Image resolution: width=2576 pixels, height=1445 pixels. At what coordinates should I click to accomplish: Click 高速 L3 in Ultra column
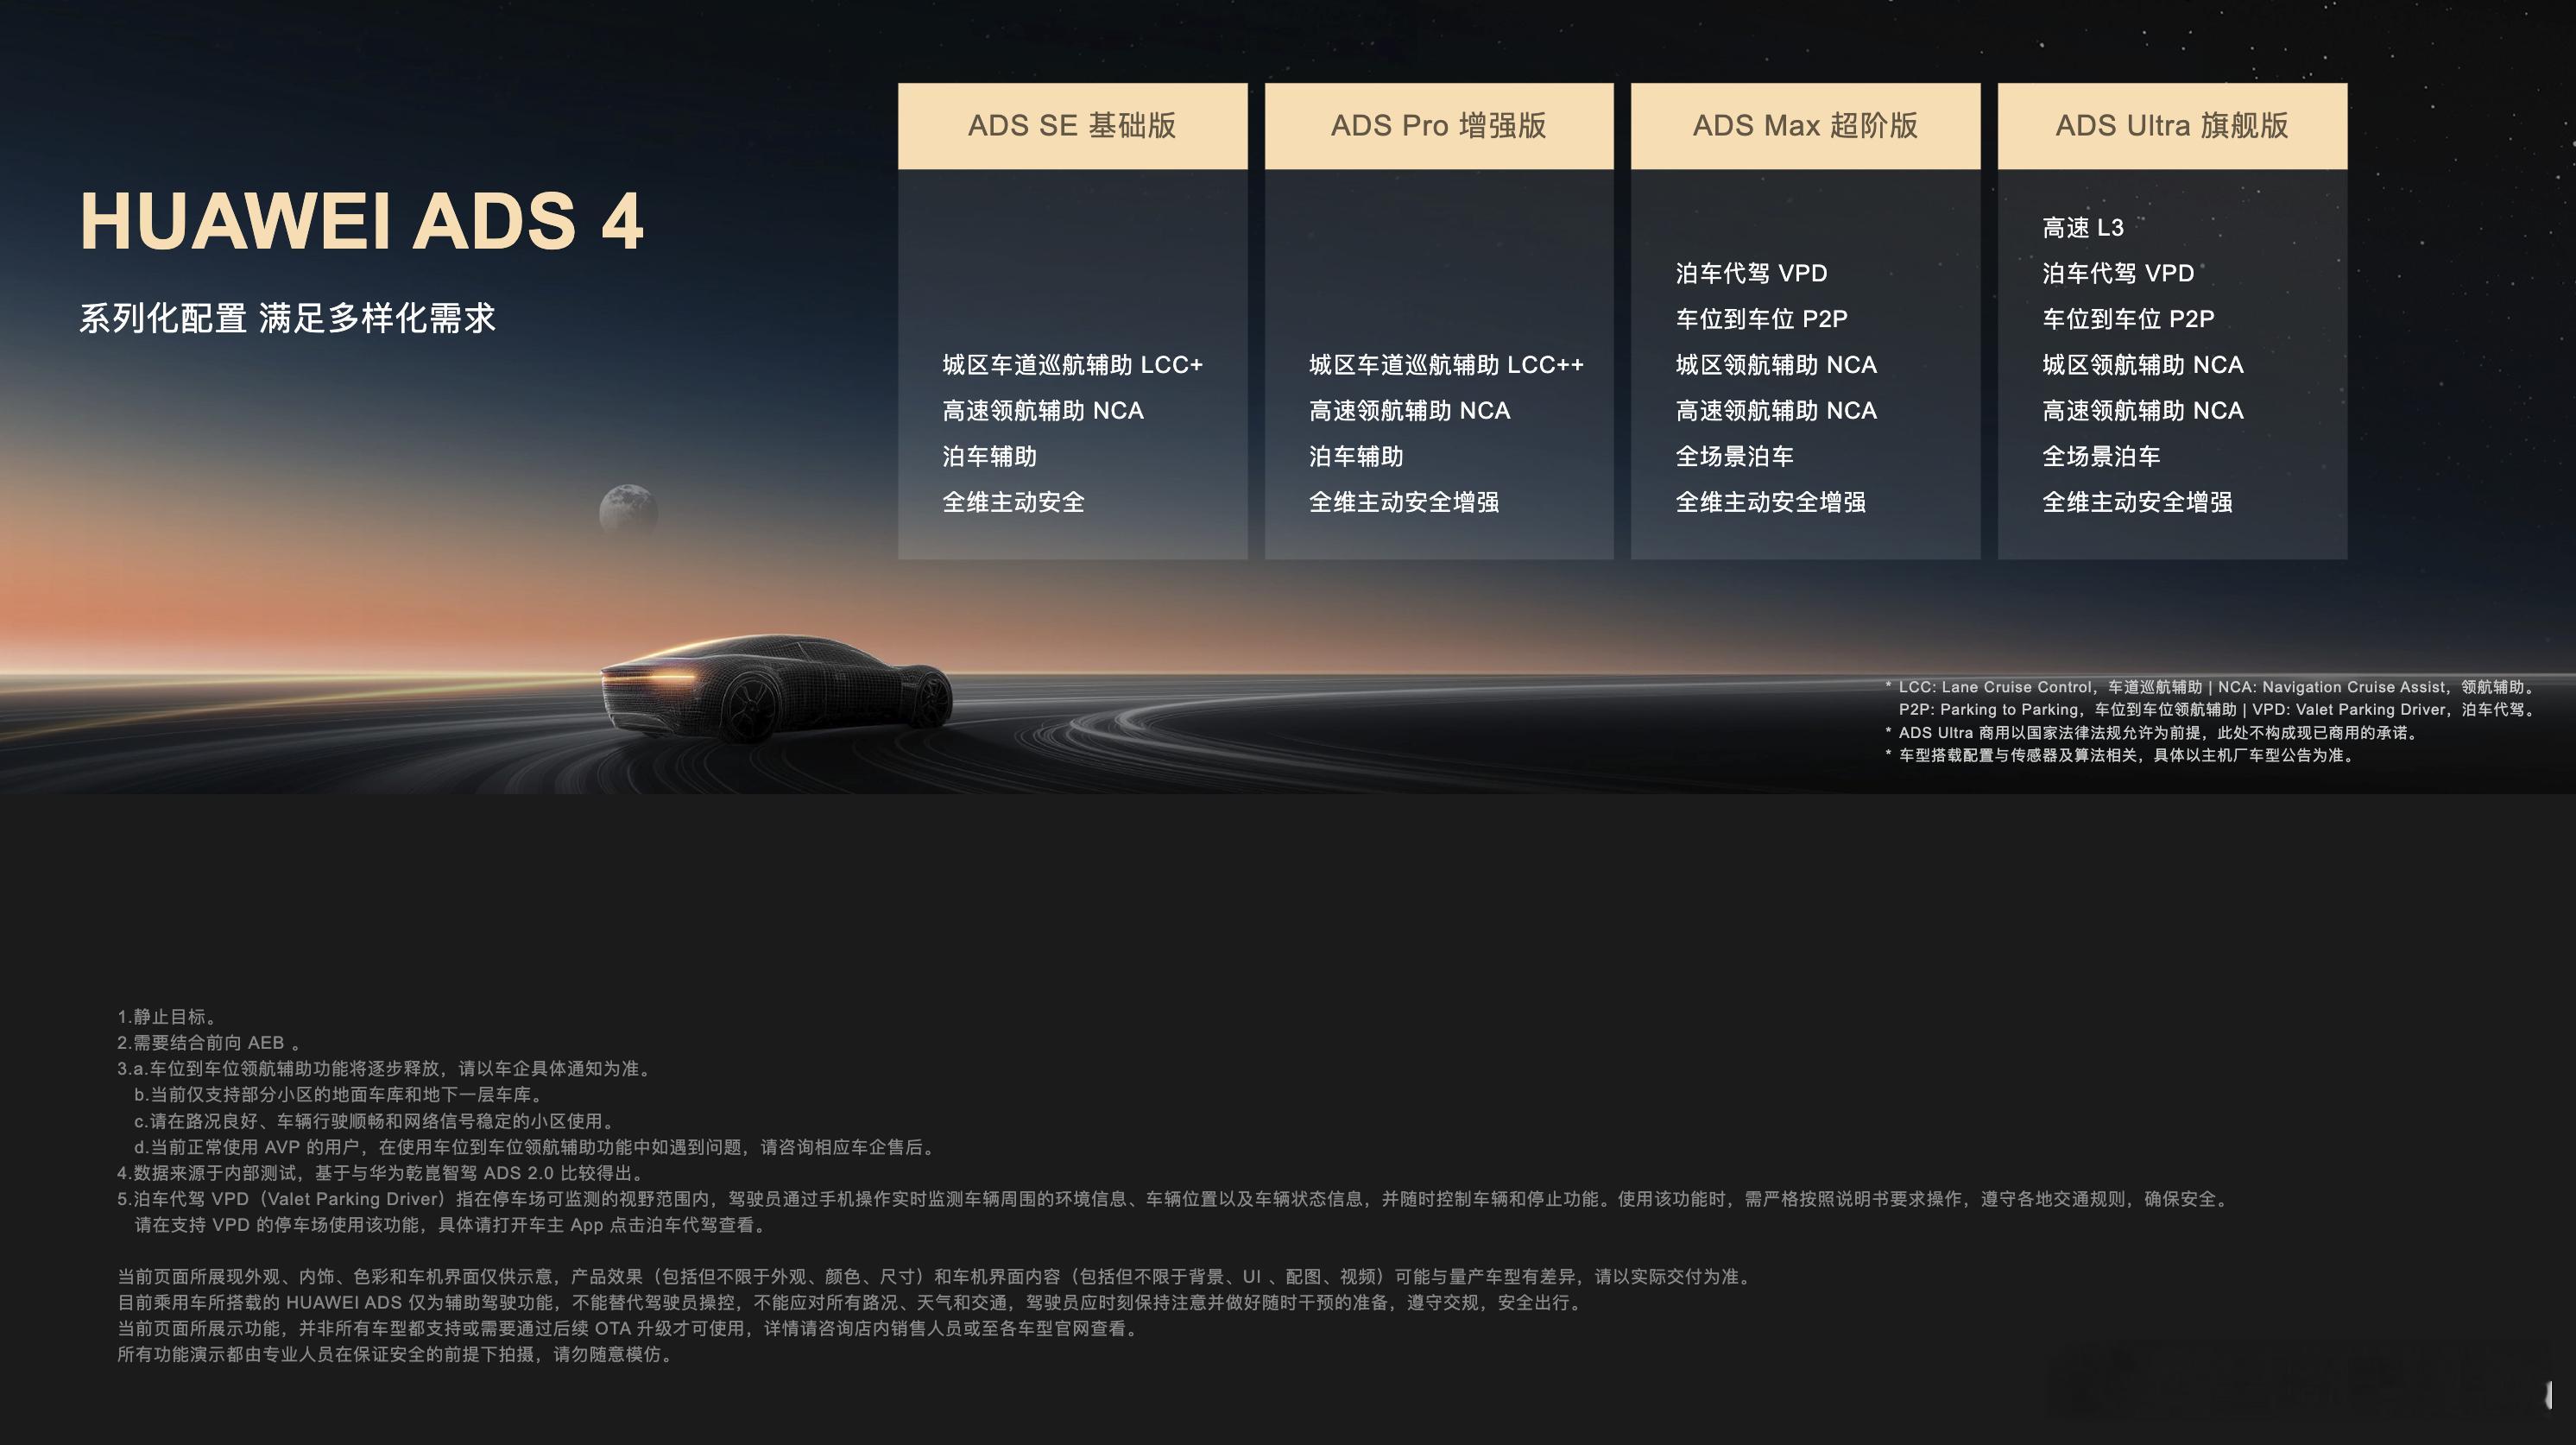tap(2083, 228)
